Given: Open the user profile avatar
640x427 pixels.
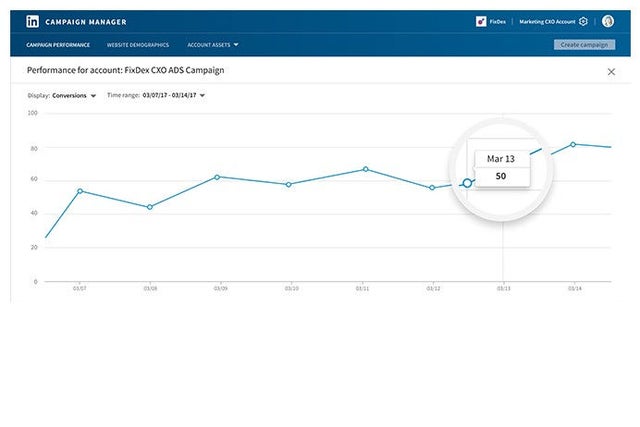Looking at the screenshot, I should coord(607,21).
